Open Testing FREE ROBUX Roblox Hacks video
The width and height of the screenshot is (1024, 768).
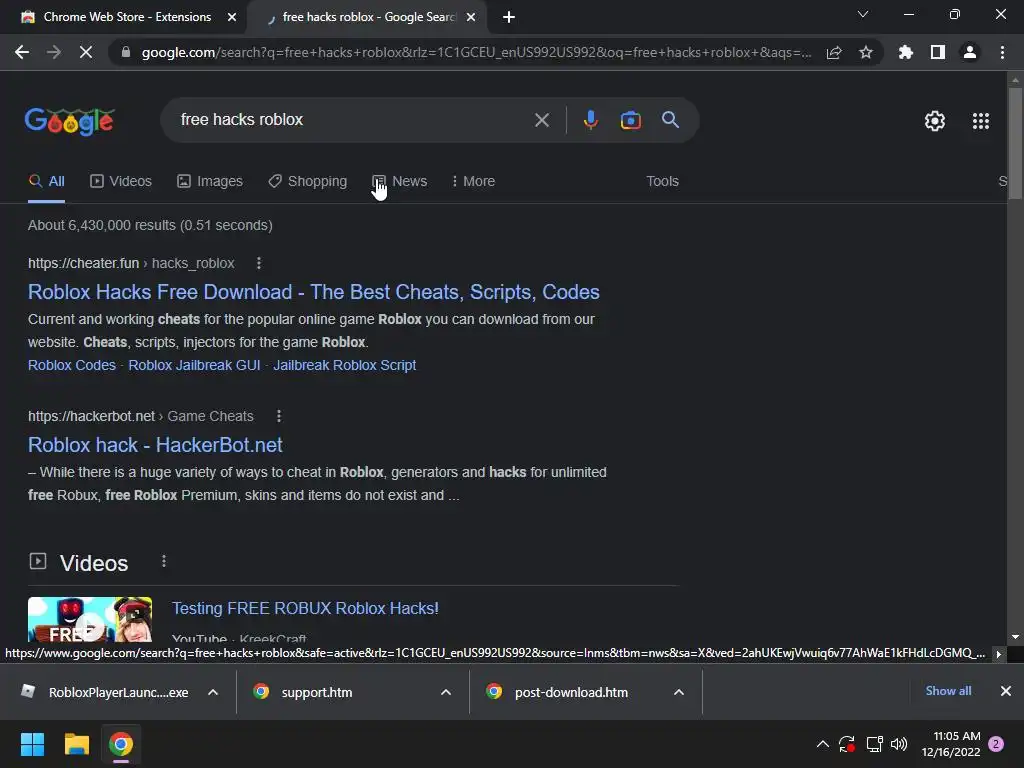point(305,608)
